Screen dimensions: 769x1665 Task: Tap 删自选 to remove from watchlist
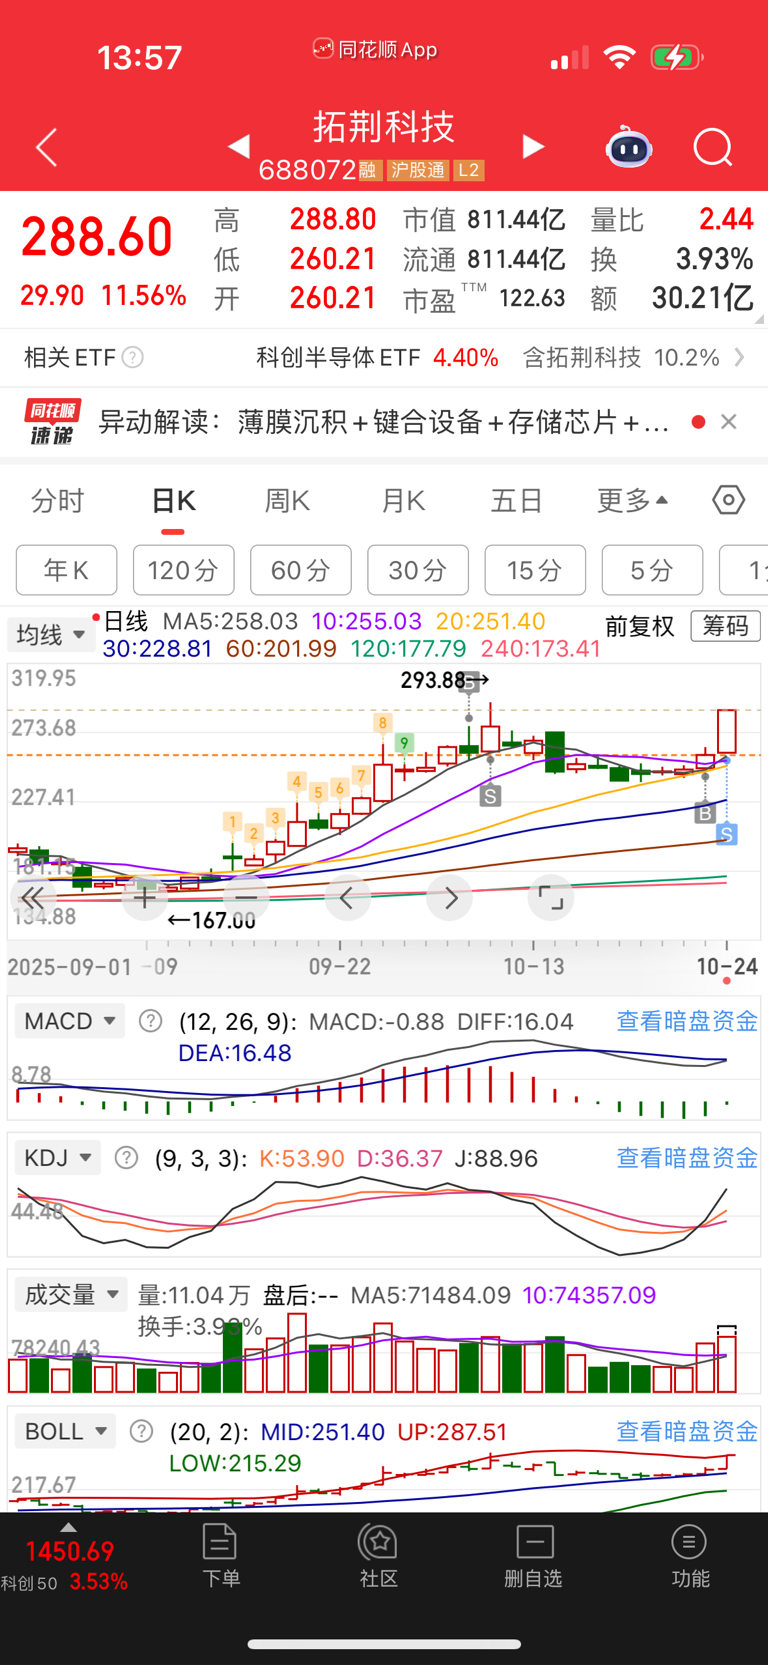coord(534,1556)
